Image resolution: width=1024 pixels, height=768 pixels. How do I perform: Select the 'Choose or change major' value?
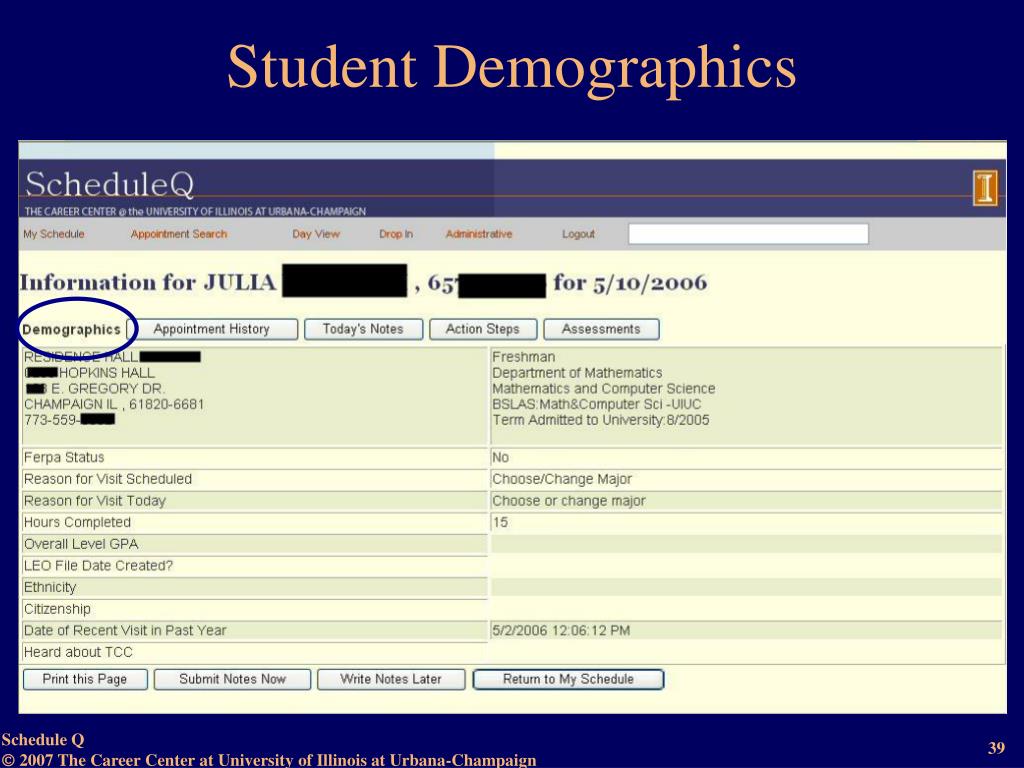569,501
